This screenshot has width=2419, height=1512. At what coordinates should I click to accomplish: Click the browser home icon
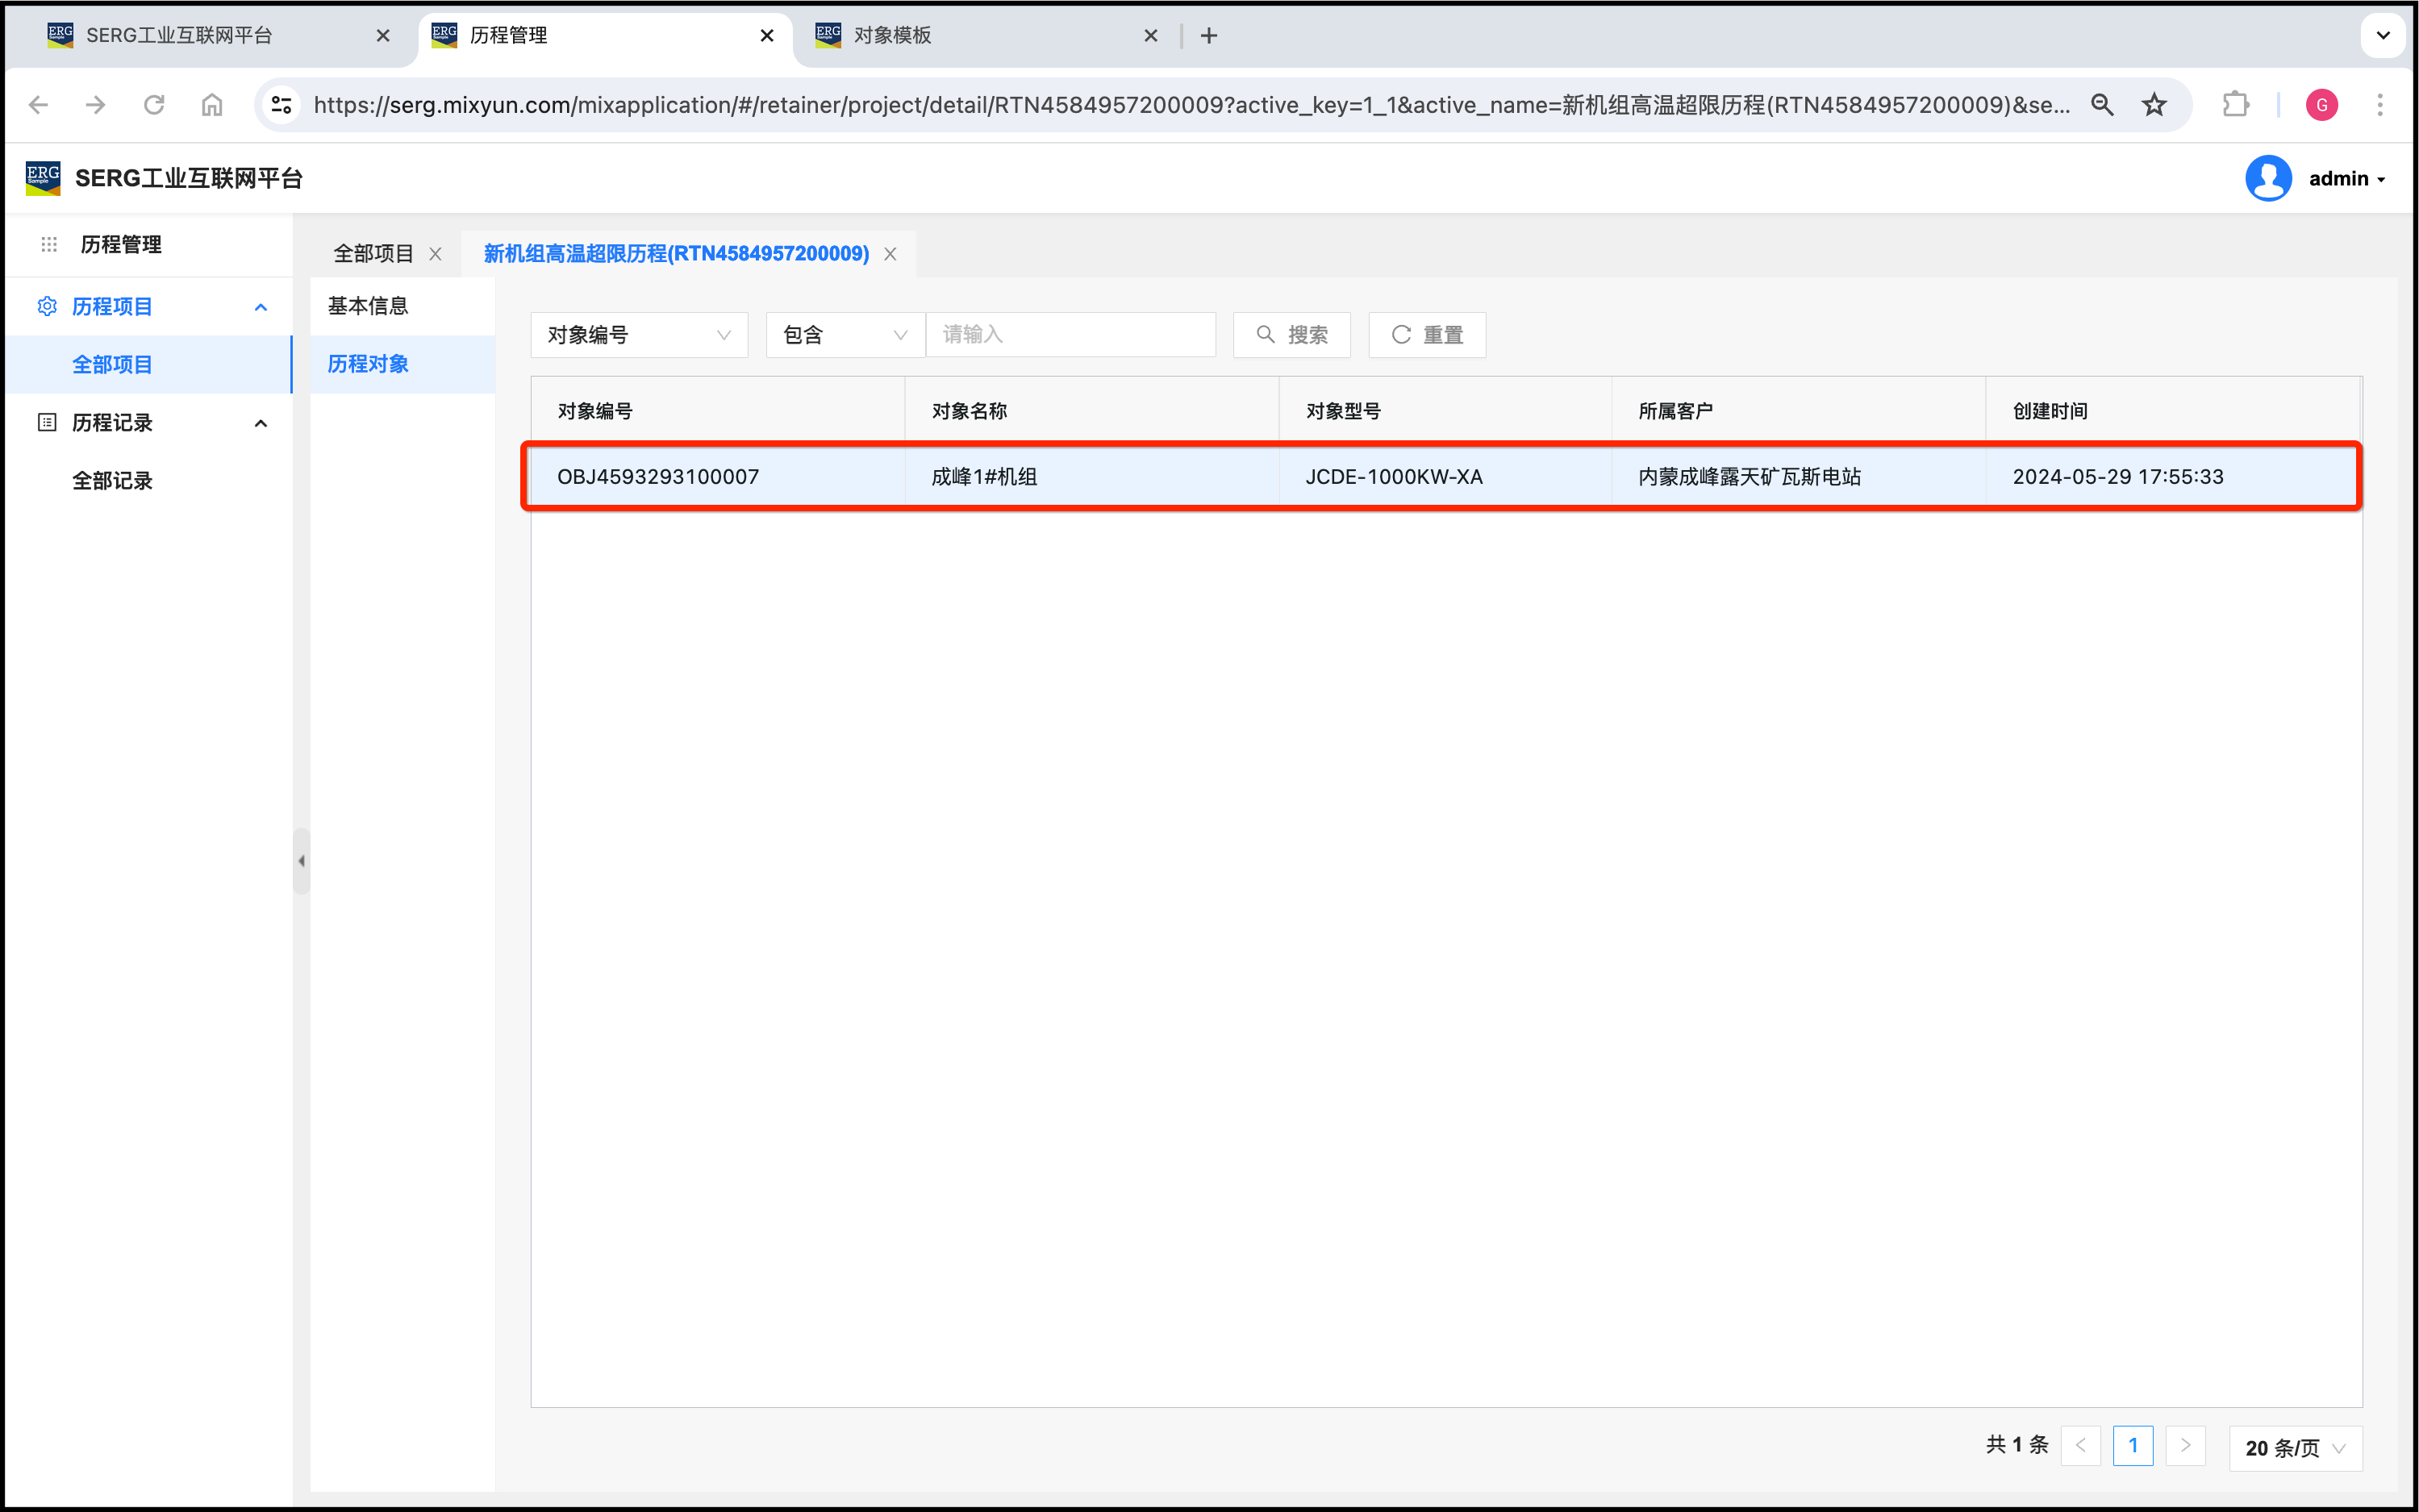pyautogui.click(x=212, y=105)
